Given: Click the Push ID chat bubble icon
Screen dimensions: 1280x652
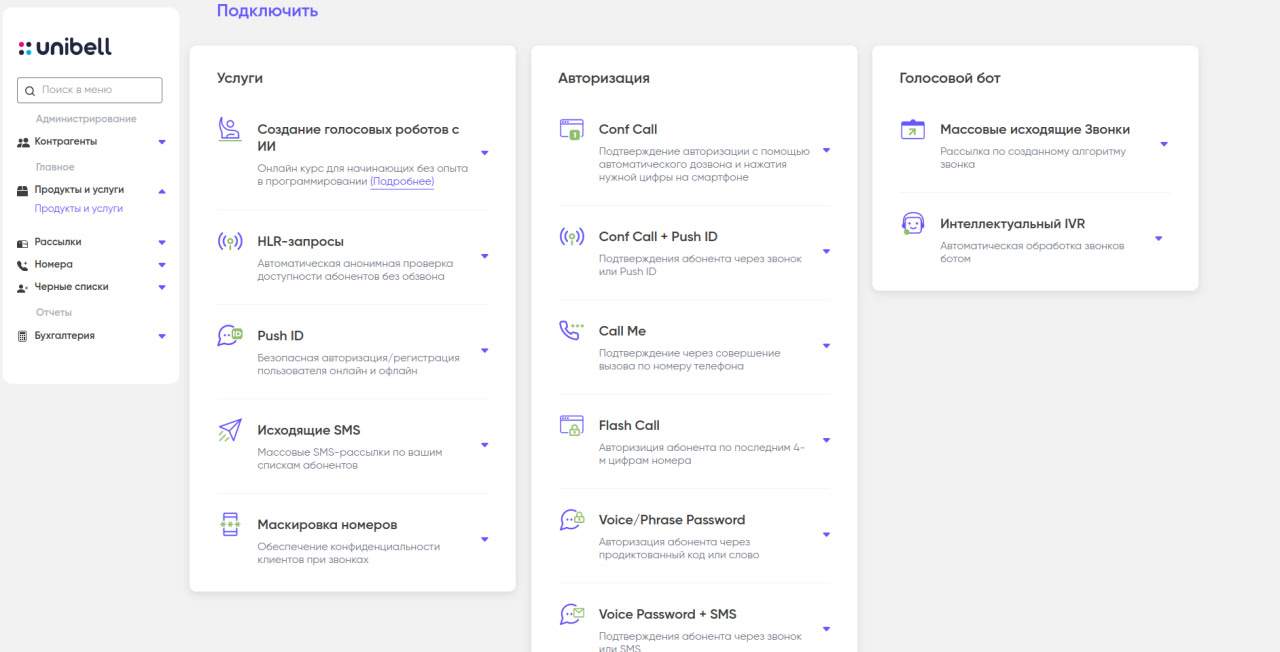Looking at the screenshot, I should click(230, 336).
